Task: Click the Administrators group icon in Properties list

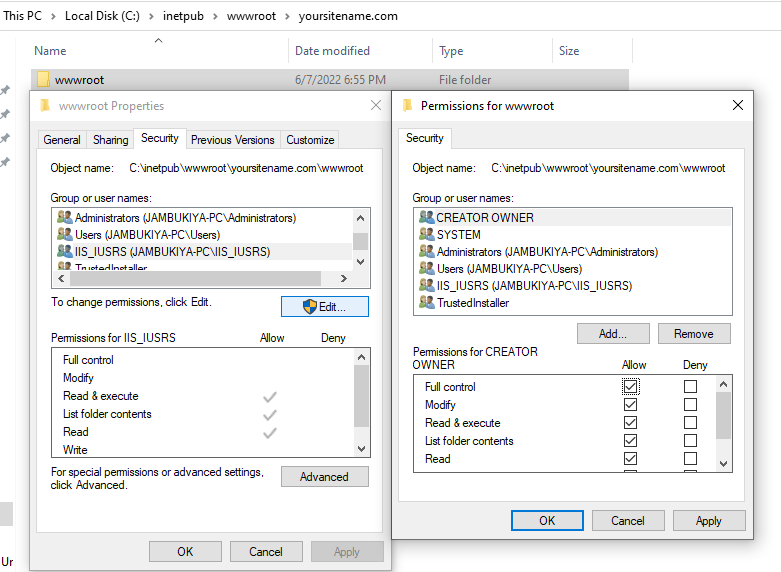Action: click(x=65, y=218)
